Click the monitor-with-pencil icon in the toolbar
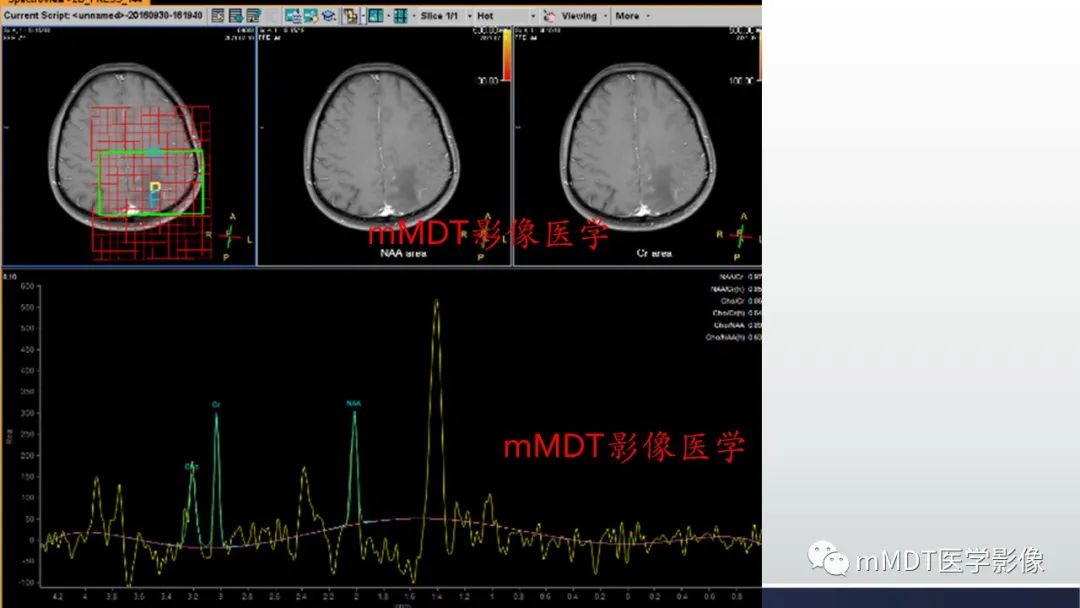This screenshot has width=1080, height=608. 311,16
